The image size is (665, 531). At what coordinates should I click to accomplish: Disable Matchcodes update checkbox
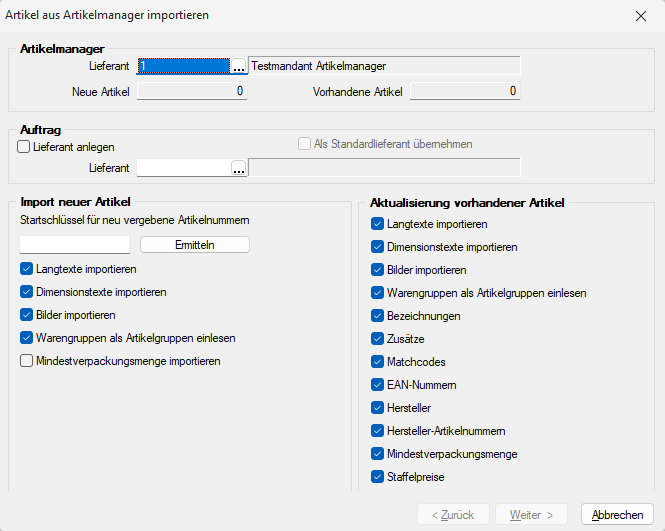point(377,361)
